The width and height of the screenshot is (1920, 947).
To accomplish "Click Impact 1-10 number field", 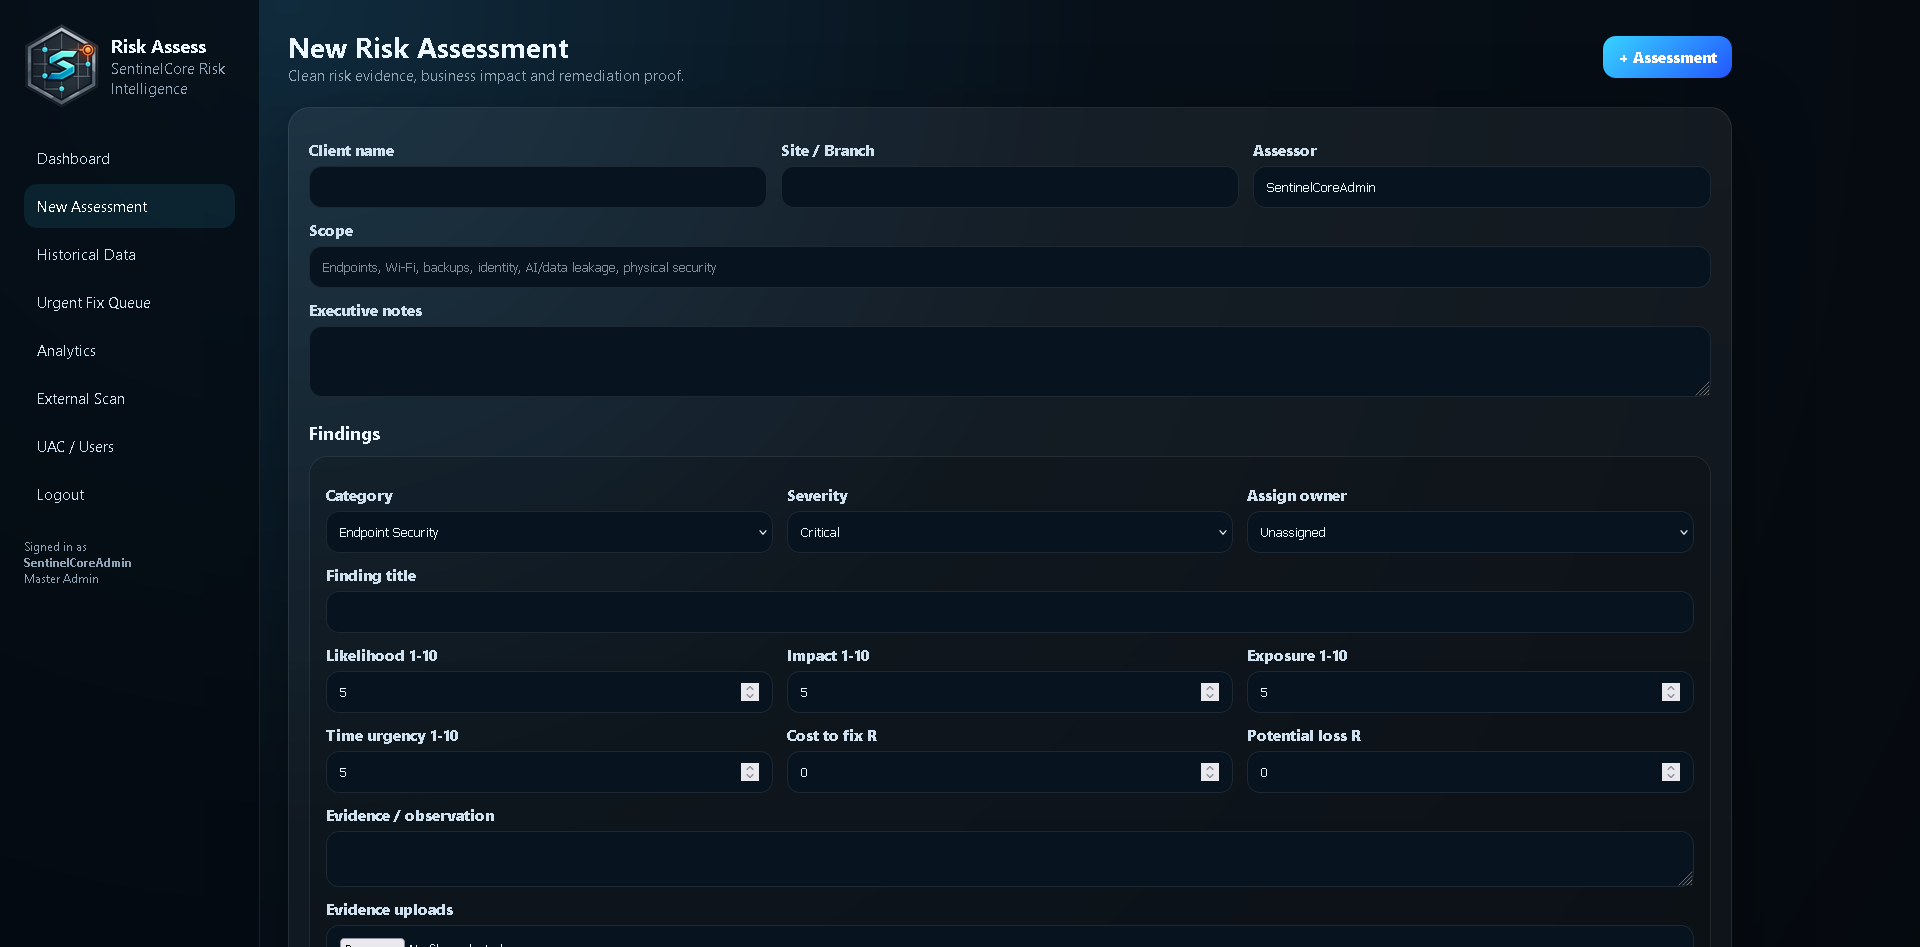I will (1009, 692).
